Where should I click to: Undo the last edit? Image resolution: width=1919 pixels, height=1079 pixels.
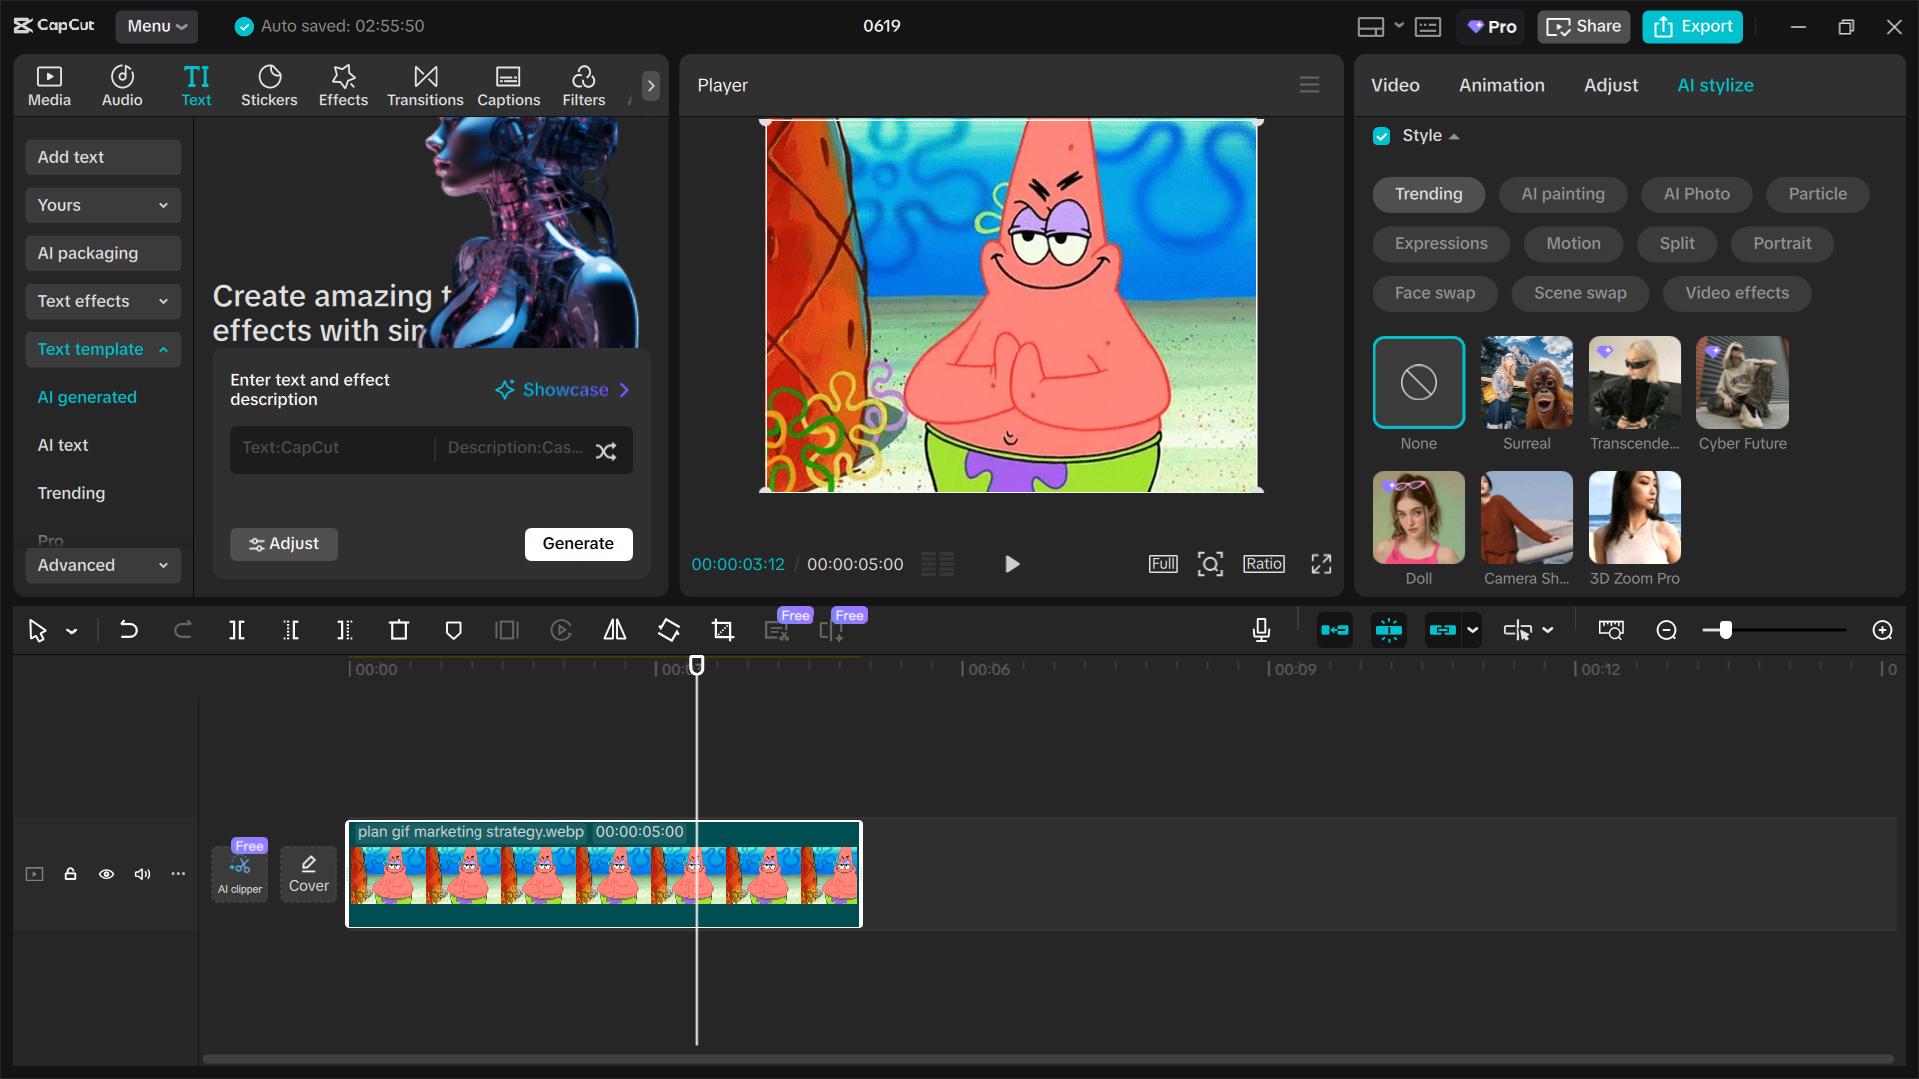[129, 630]
